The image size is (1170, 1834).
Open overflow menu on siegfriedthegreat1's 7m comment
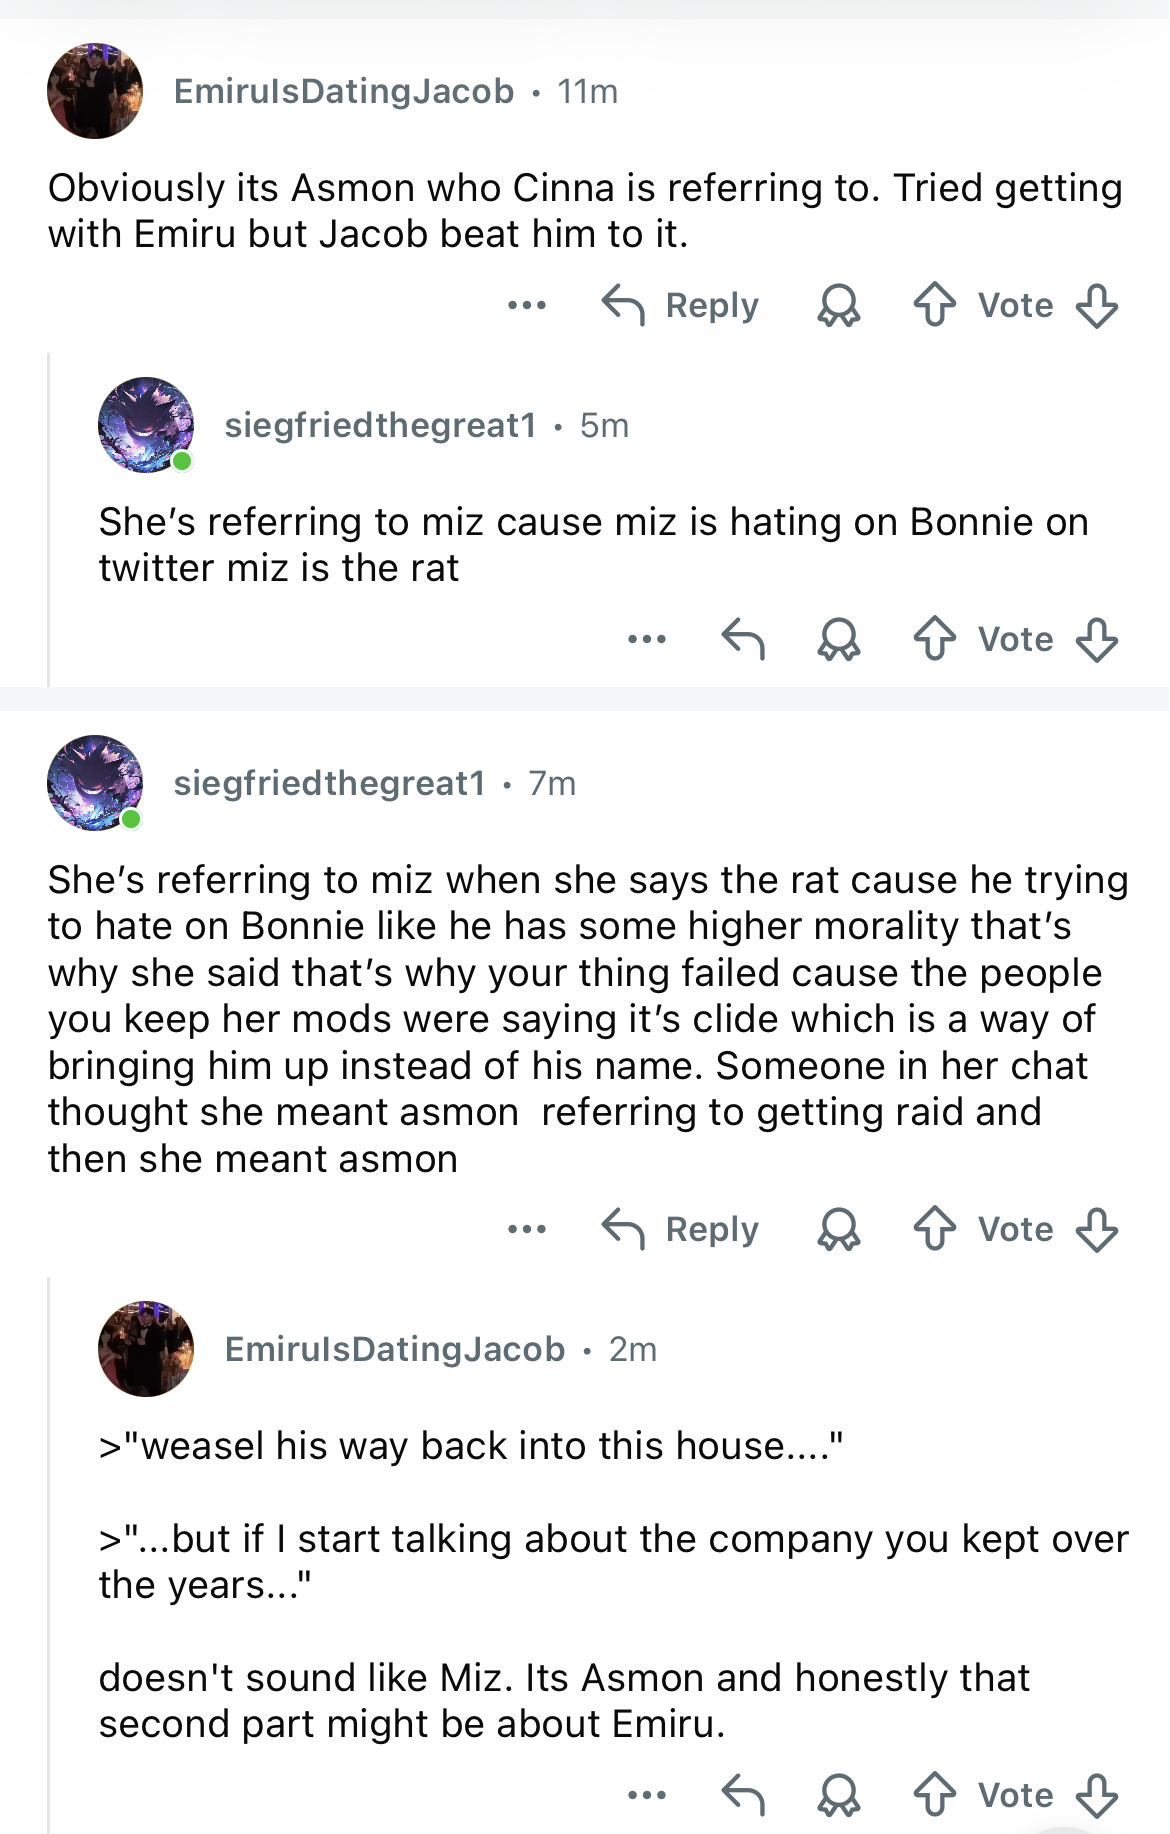coord(527,1229)
